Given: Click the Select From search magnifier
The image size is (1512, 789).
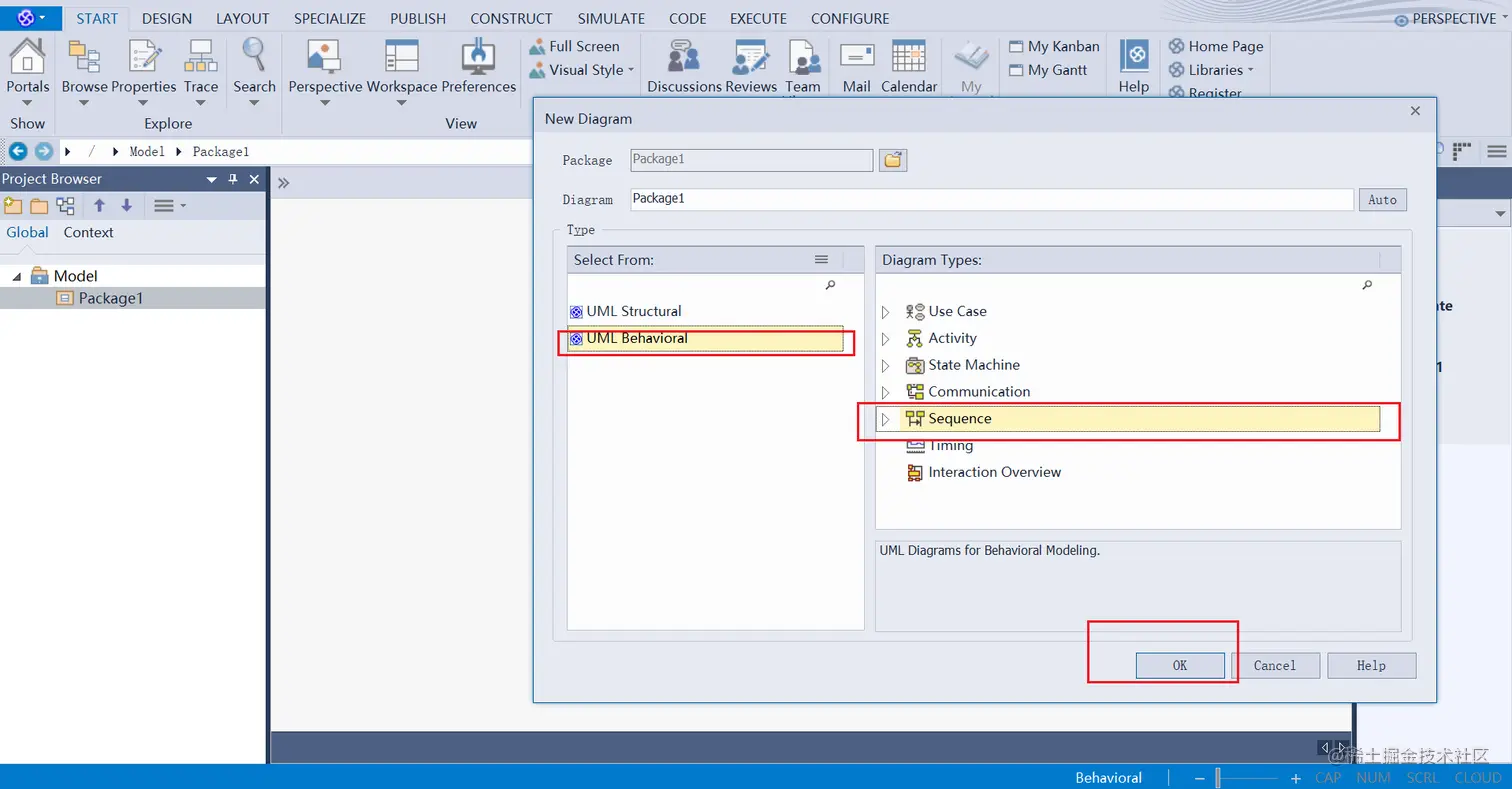Looking at the screenshot, I should 829,286.
